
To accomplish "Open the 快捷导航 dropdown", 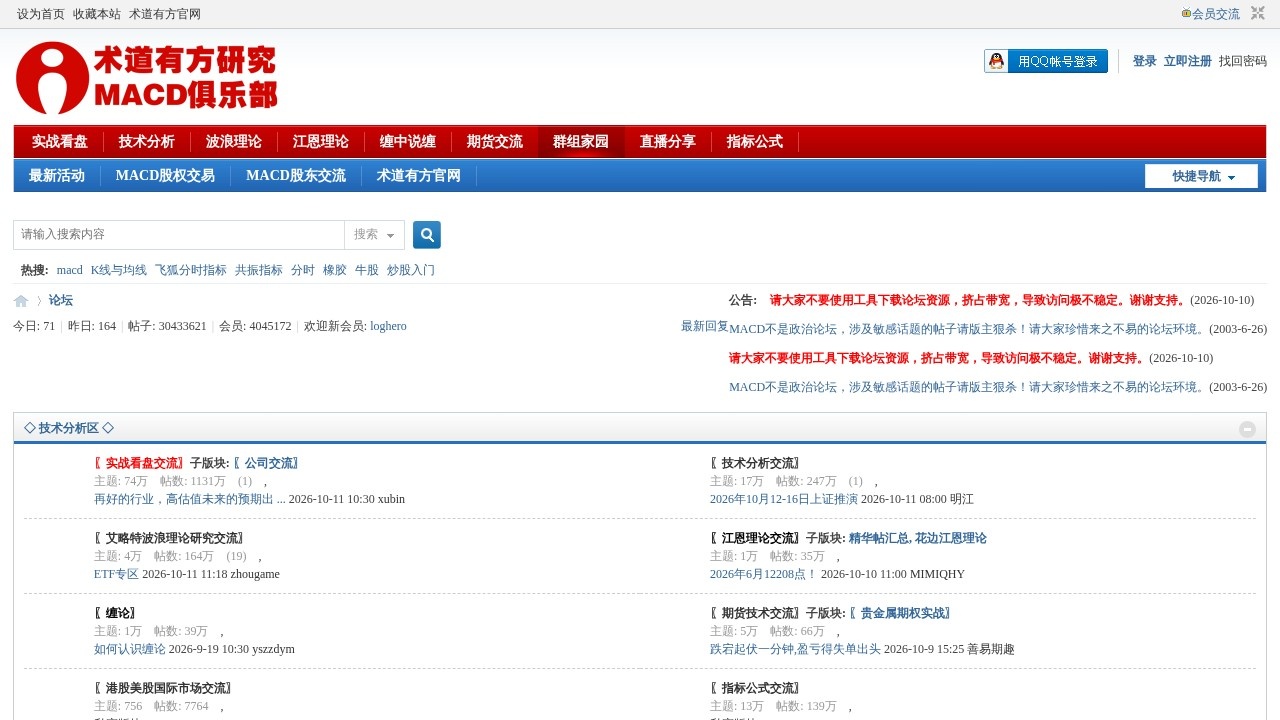I will pyautogui.click(x=1201, y=176).
